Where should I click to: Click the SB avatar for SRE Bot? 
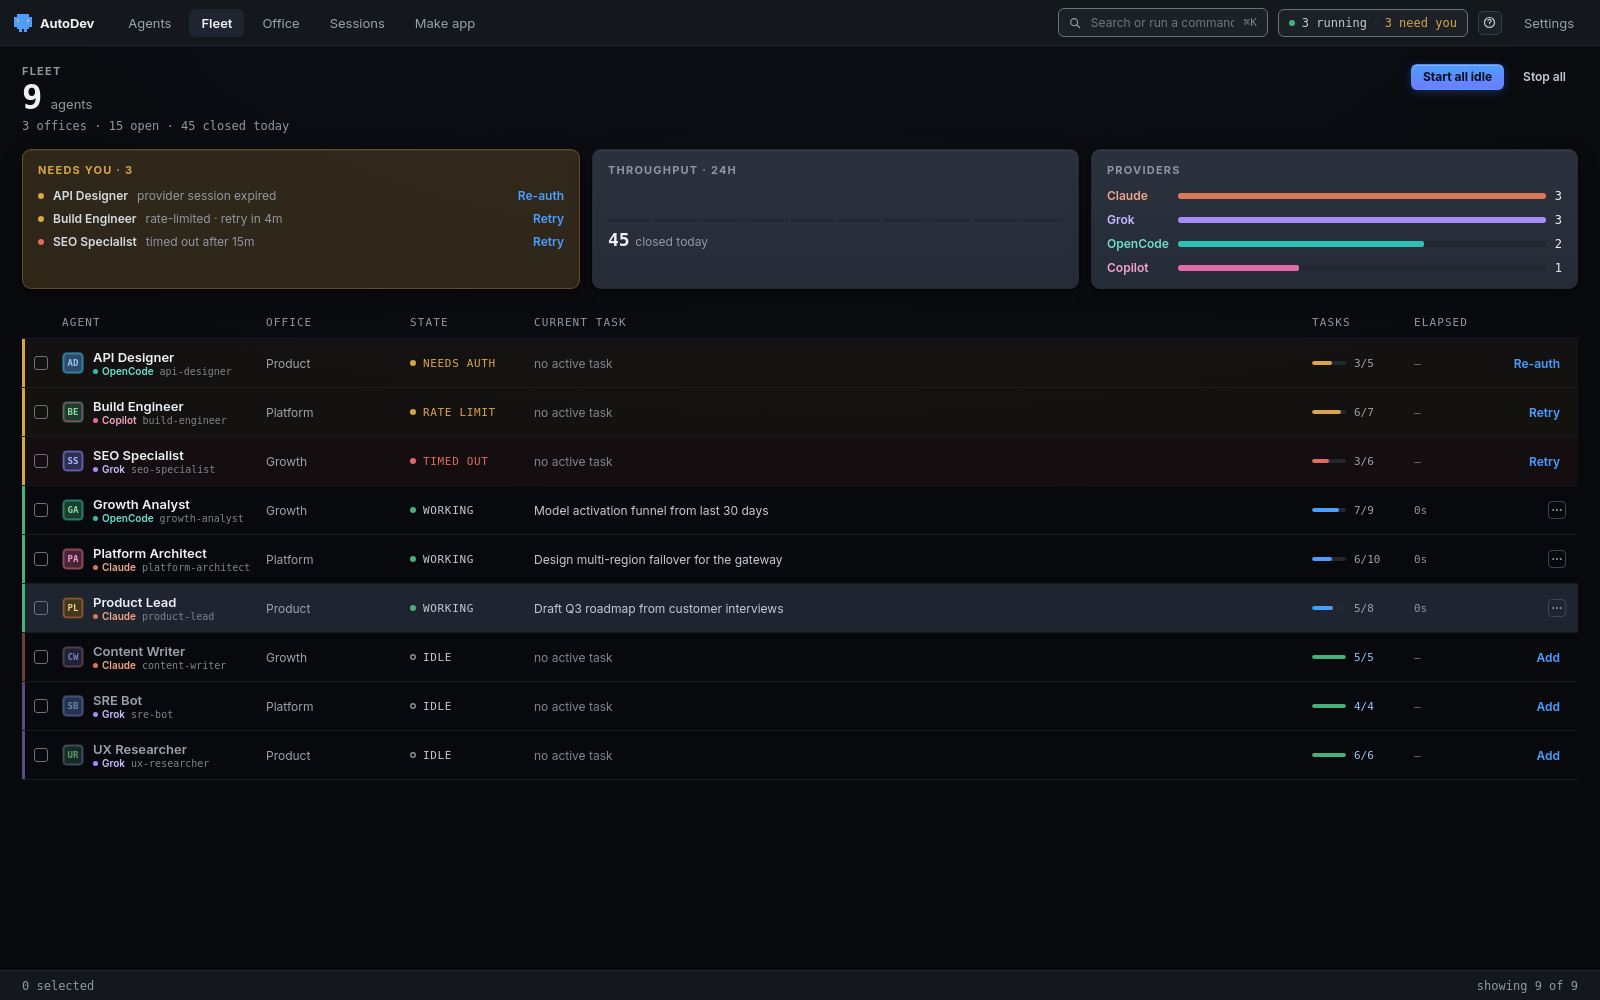click(x=73, y=706)
